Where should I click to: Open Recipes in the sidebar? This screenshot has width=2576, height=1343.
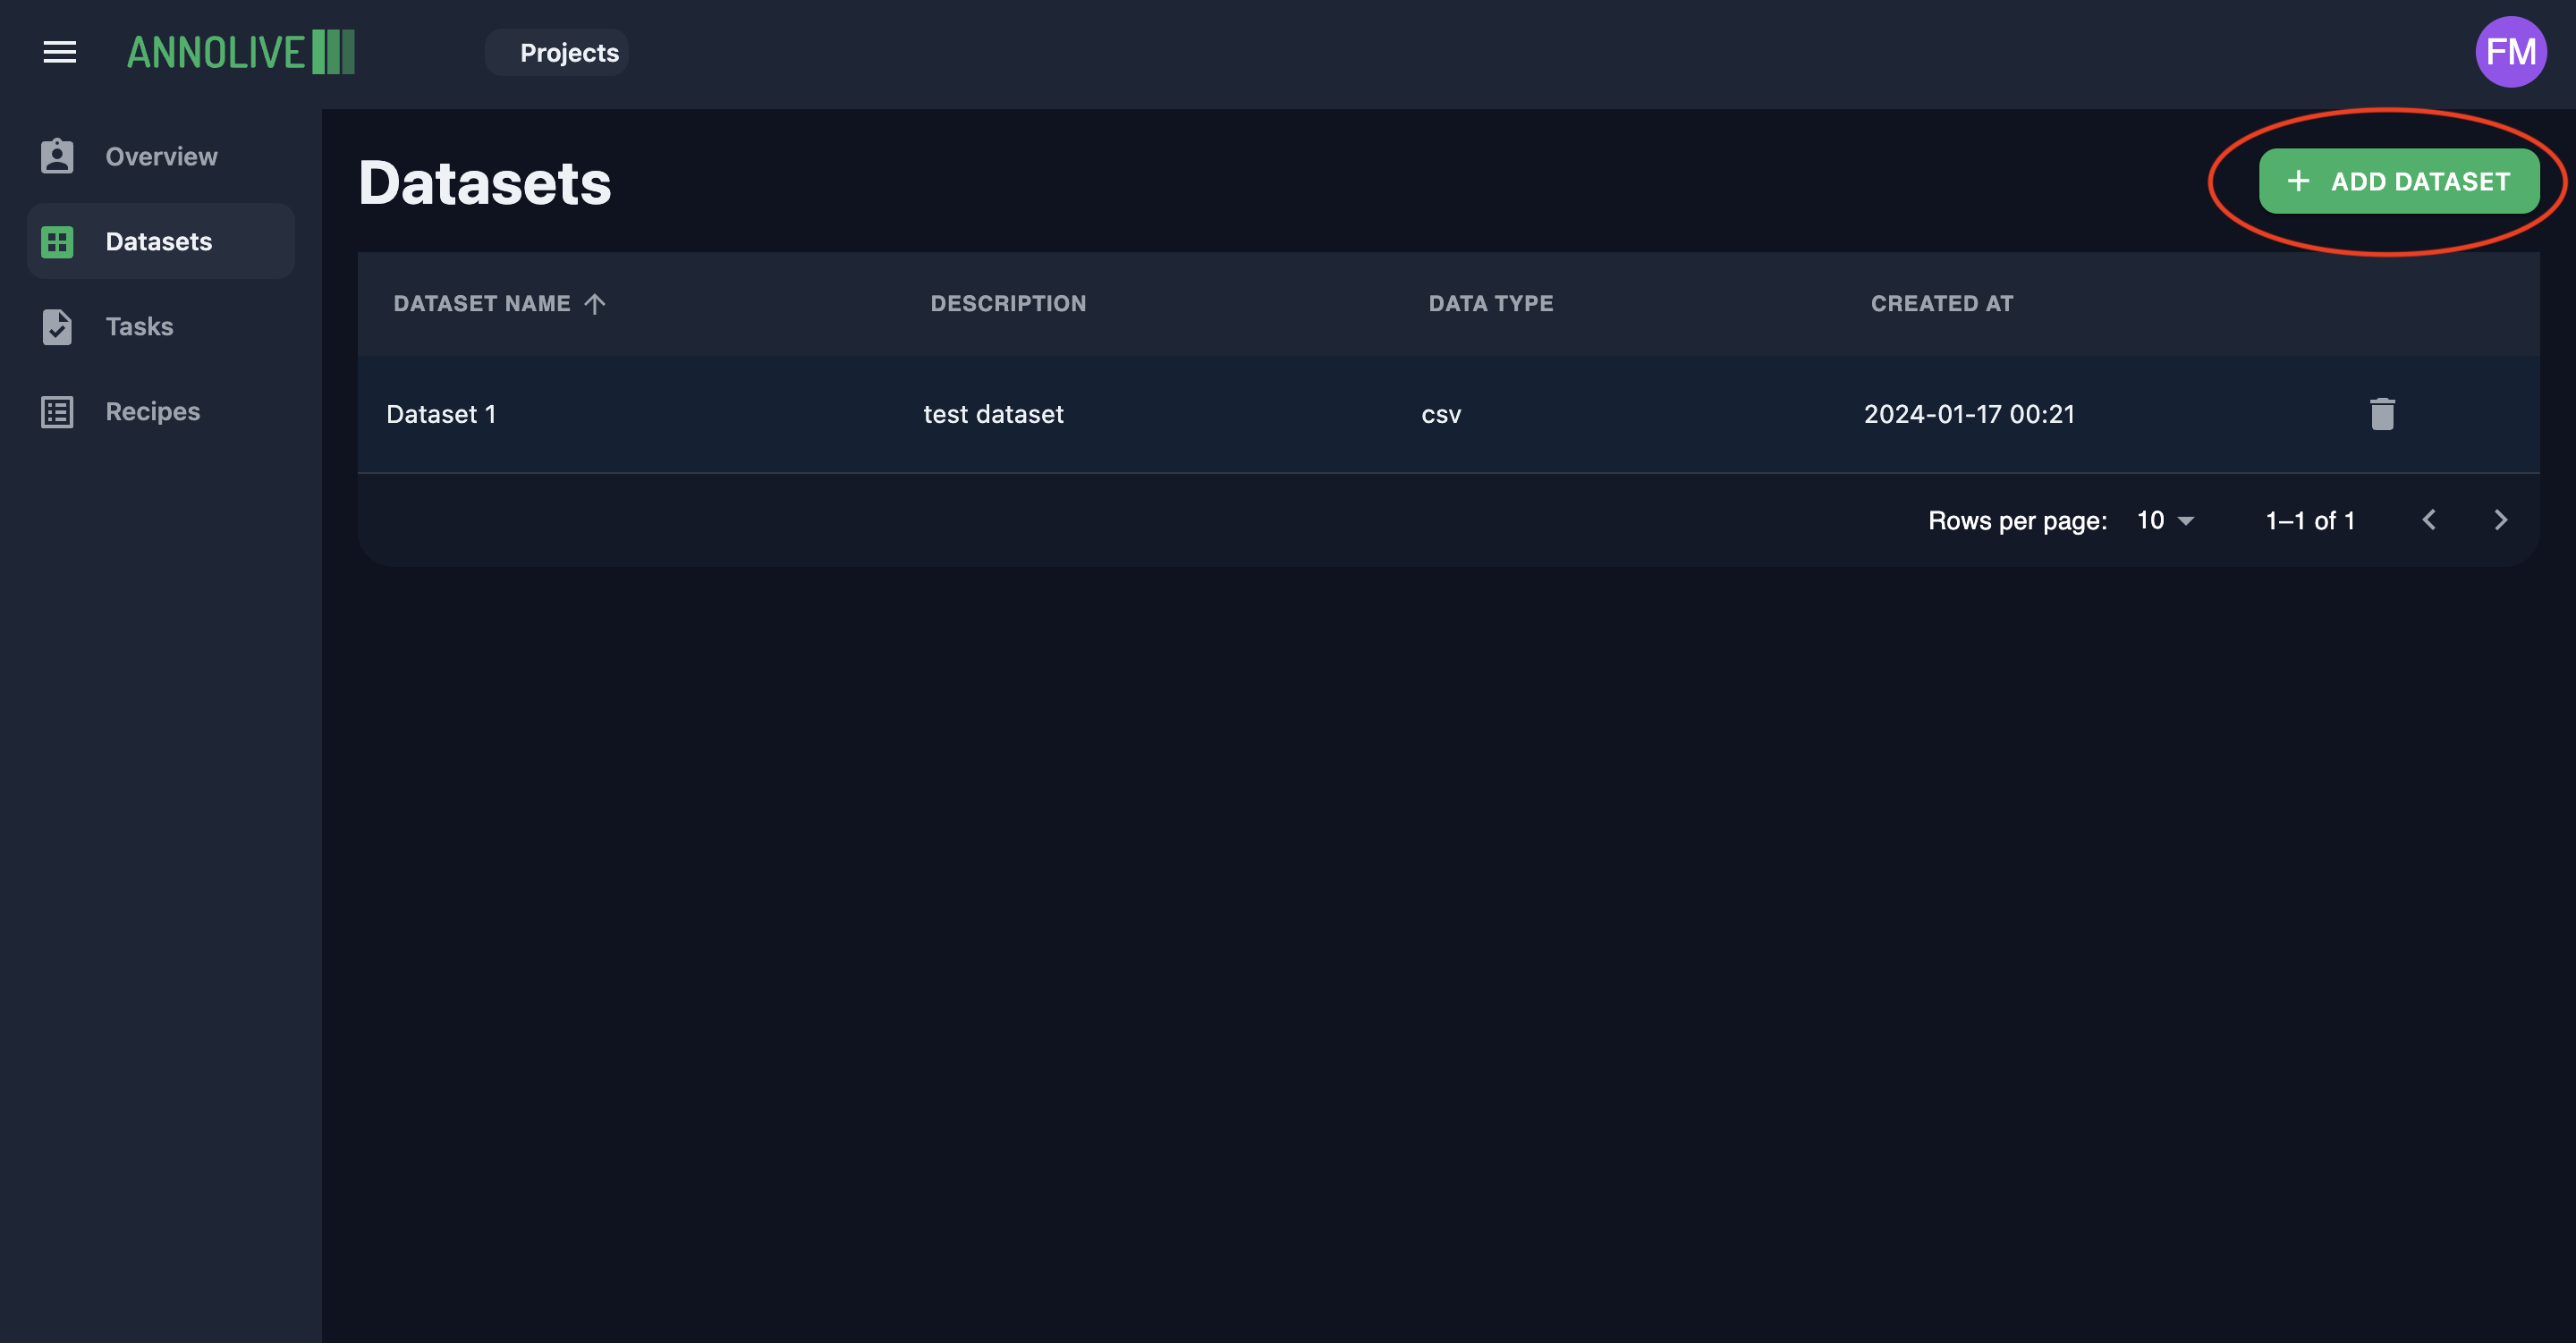[x=161, y=411]
